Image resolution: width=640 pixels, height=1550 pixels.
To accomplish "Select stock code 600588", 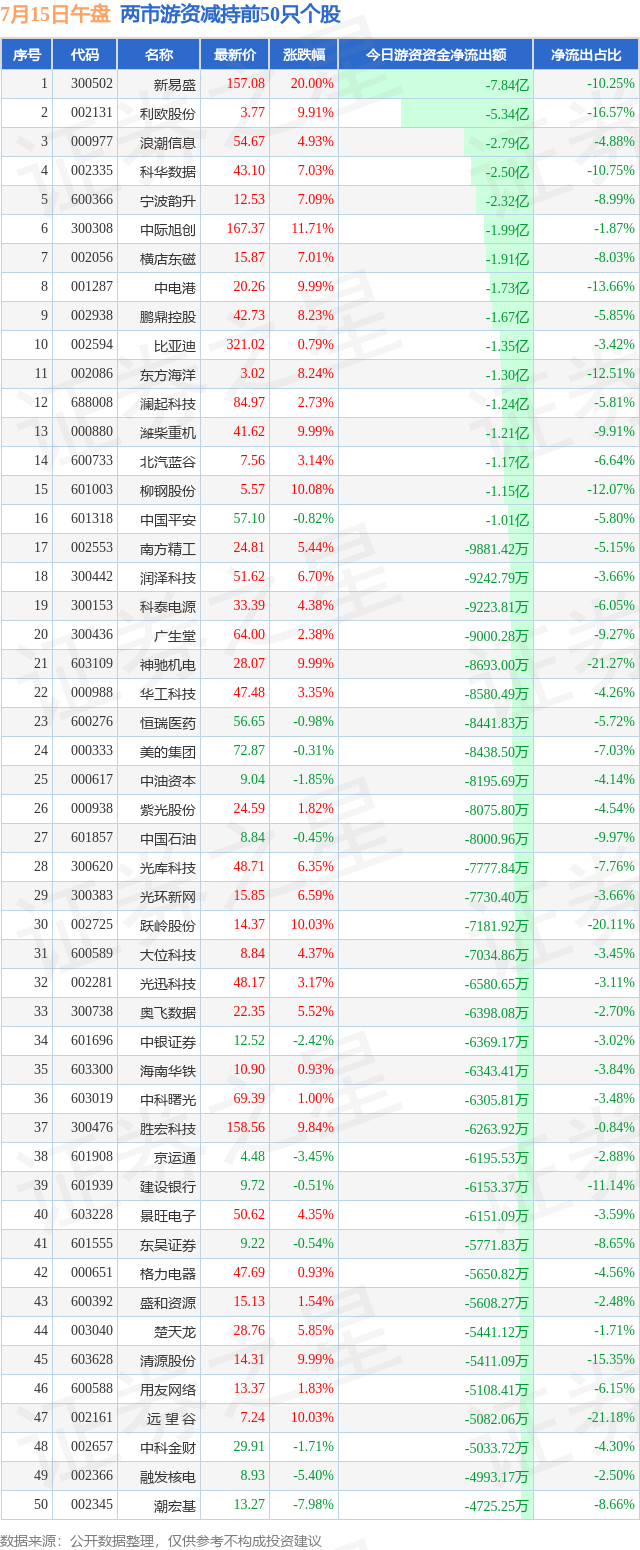I will [91, 1389].
